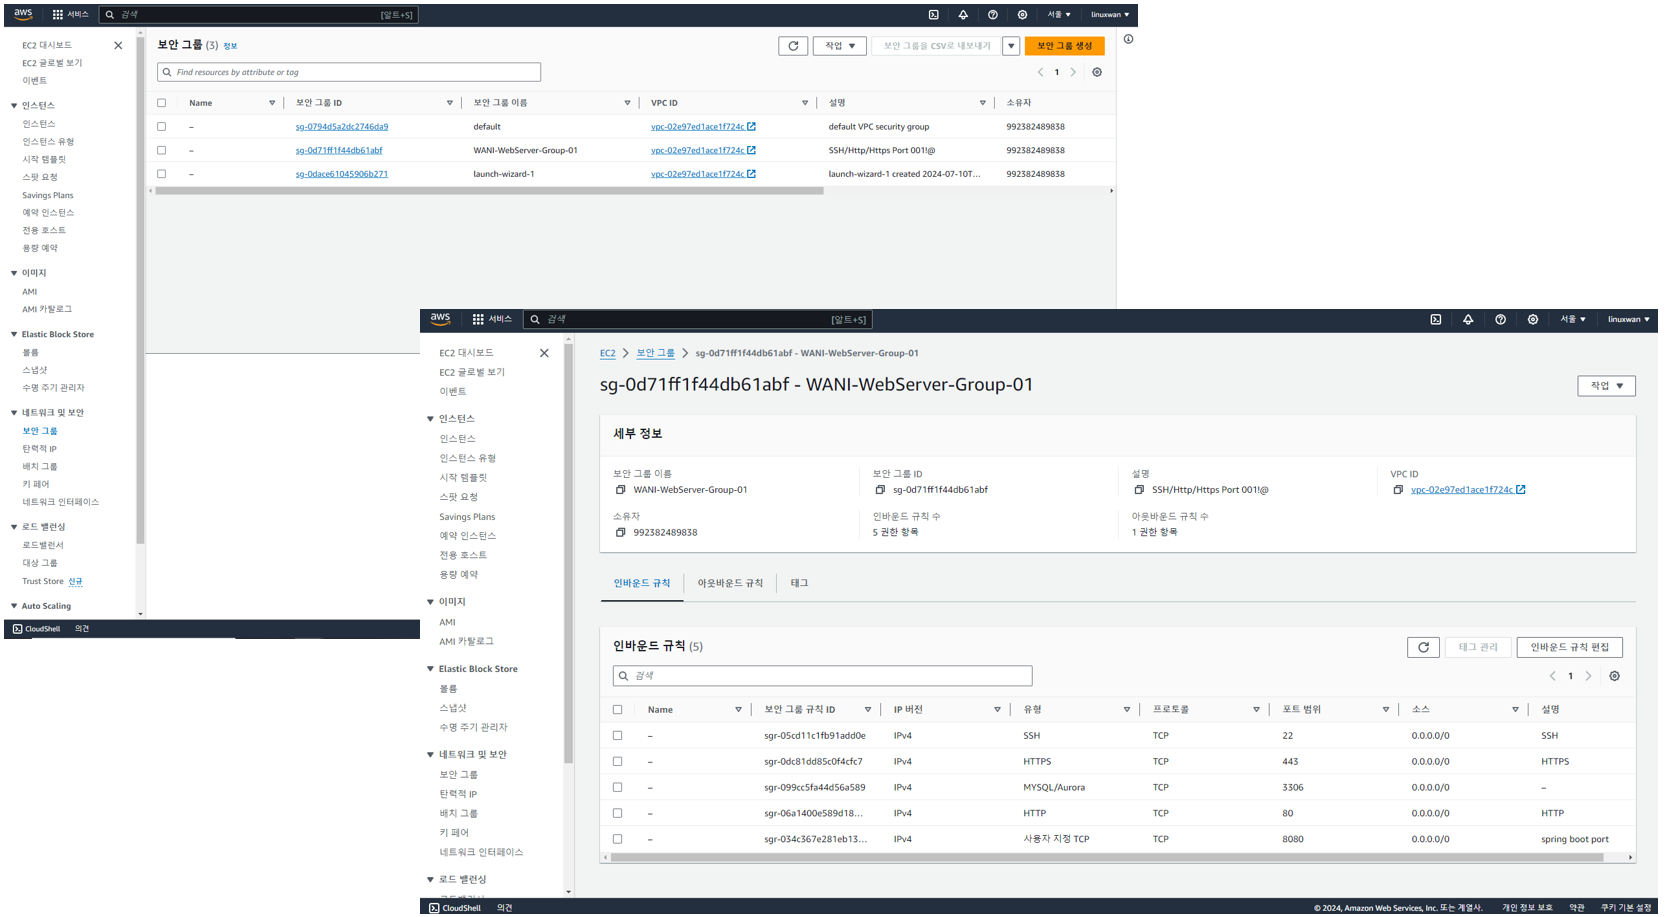
Task: Open settings gear in front window header
Action: point(1533,319)
